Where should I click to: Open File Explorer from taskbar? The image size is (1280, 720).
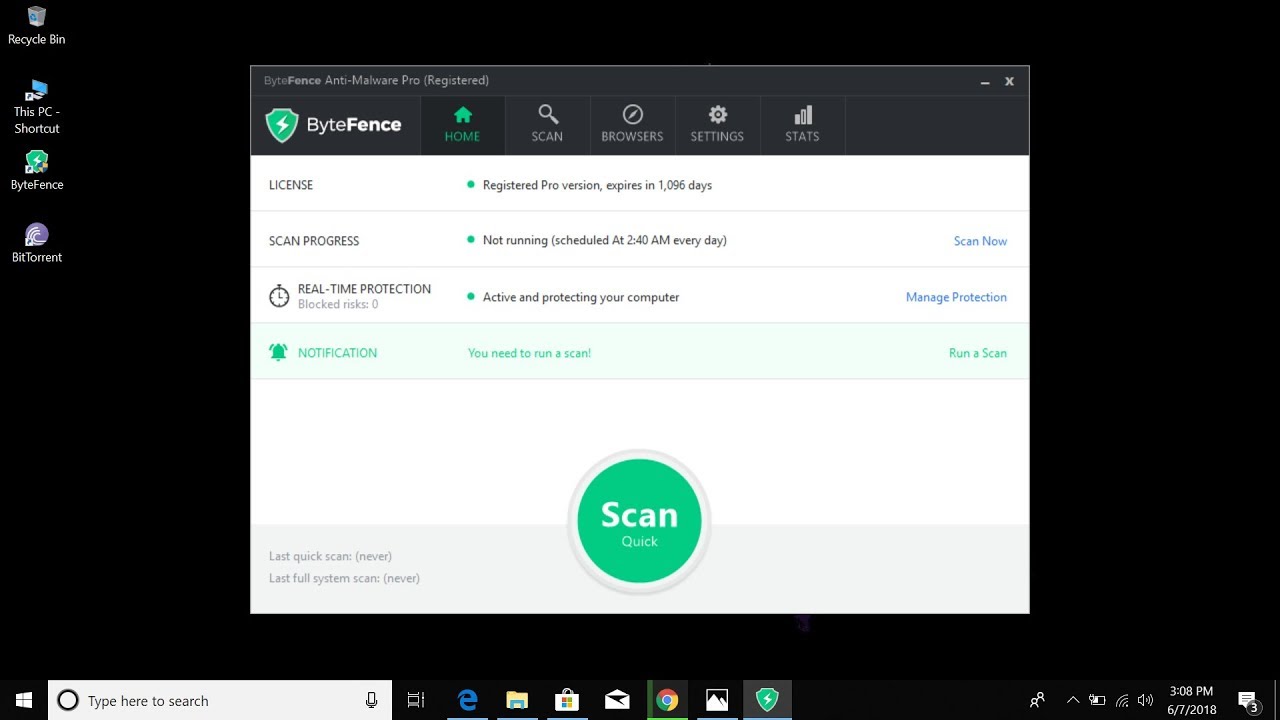(517, 701)
